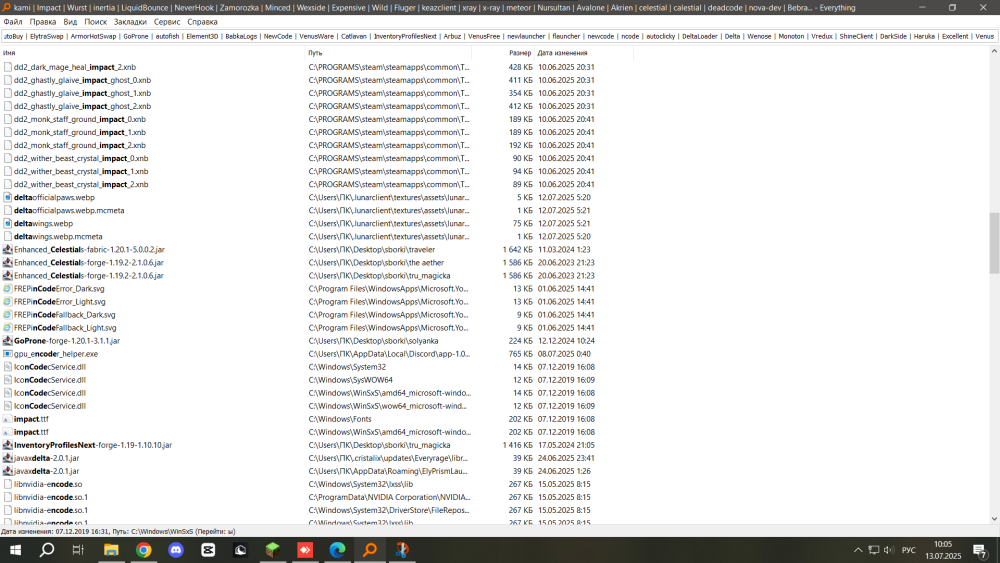Click the deltawings.webp.mcmeta file icon
1000x563 pixels.
pyautogui.click(x=8, y=237)
